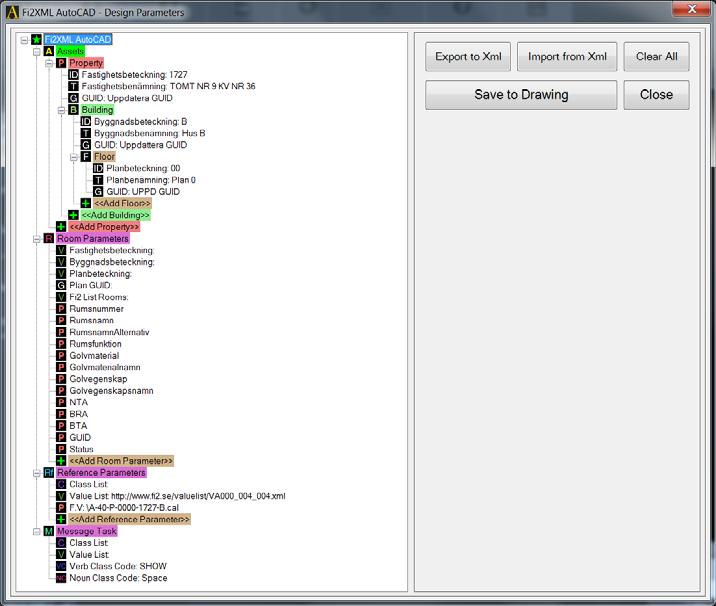Screen dimensions: 716x606
Task: Select <<Add Reference Parameter>> entry
Action: click(129, 520)
